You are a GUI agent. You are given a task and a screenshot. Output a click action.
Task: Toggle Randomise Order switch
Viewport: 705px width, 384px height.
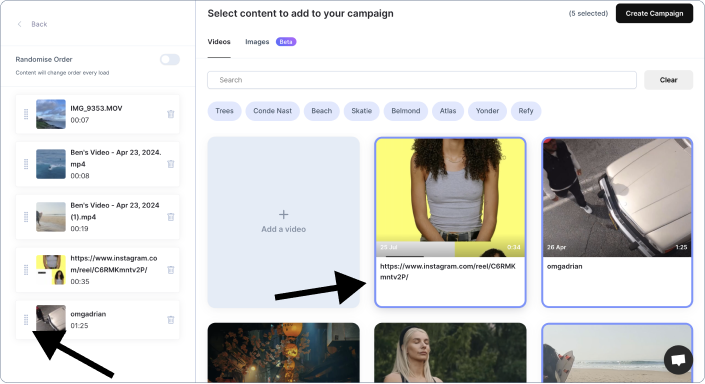click(x=170, y=59)
